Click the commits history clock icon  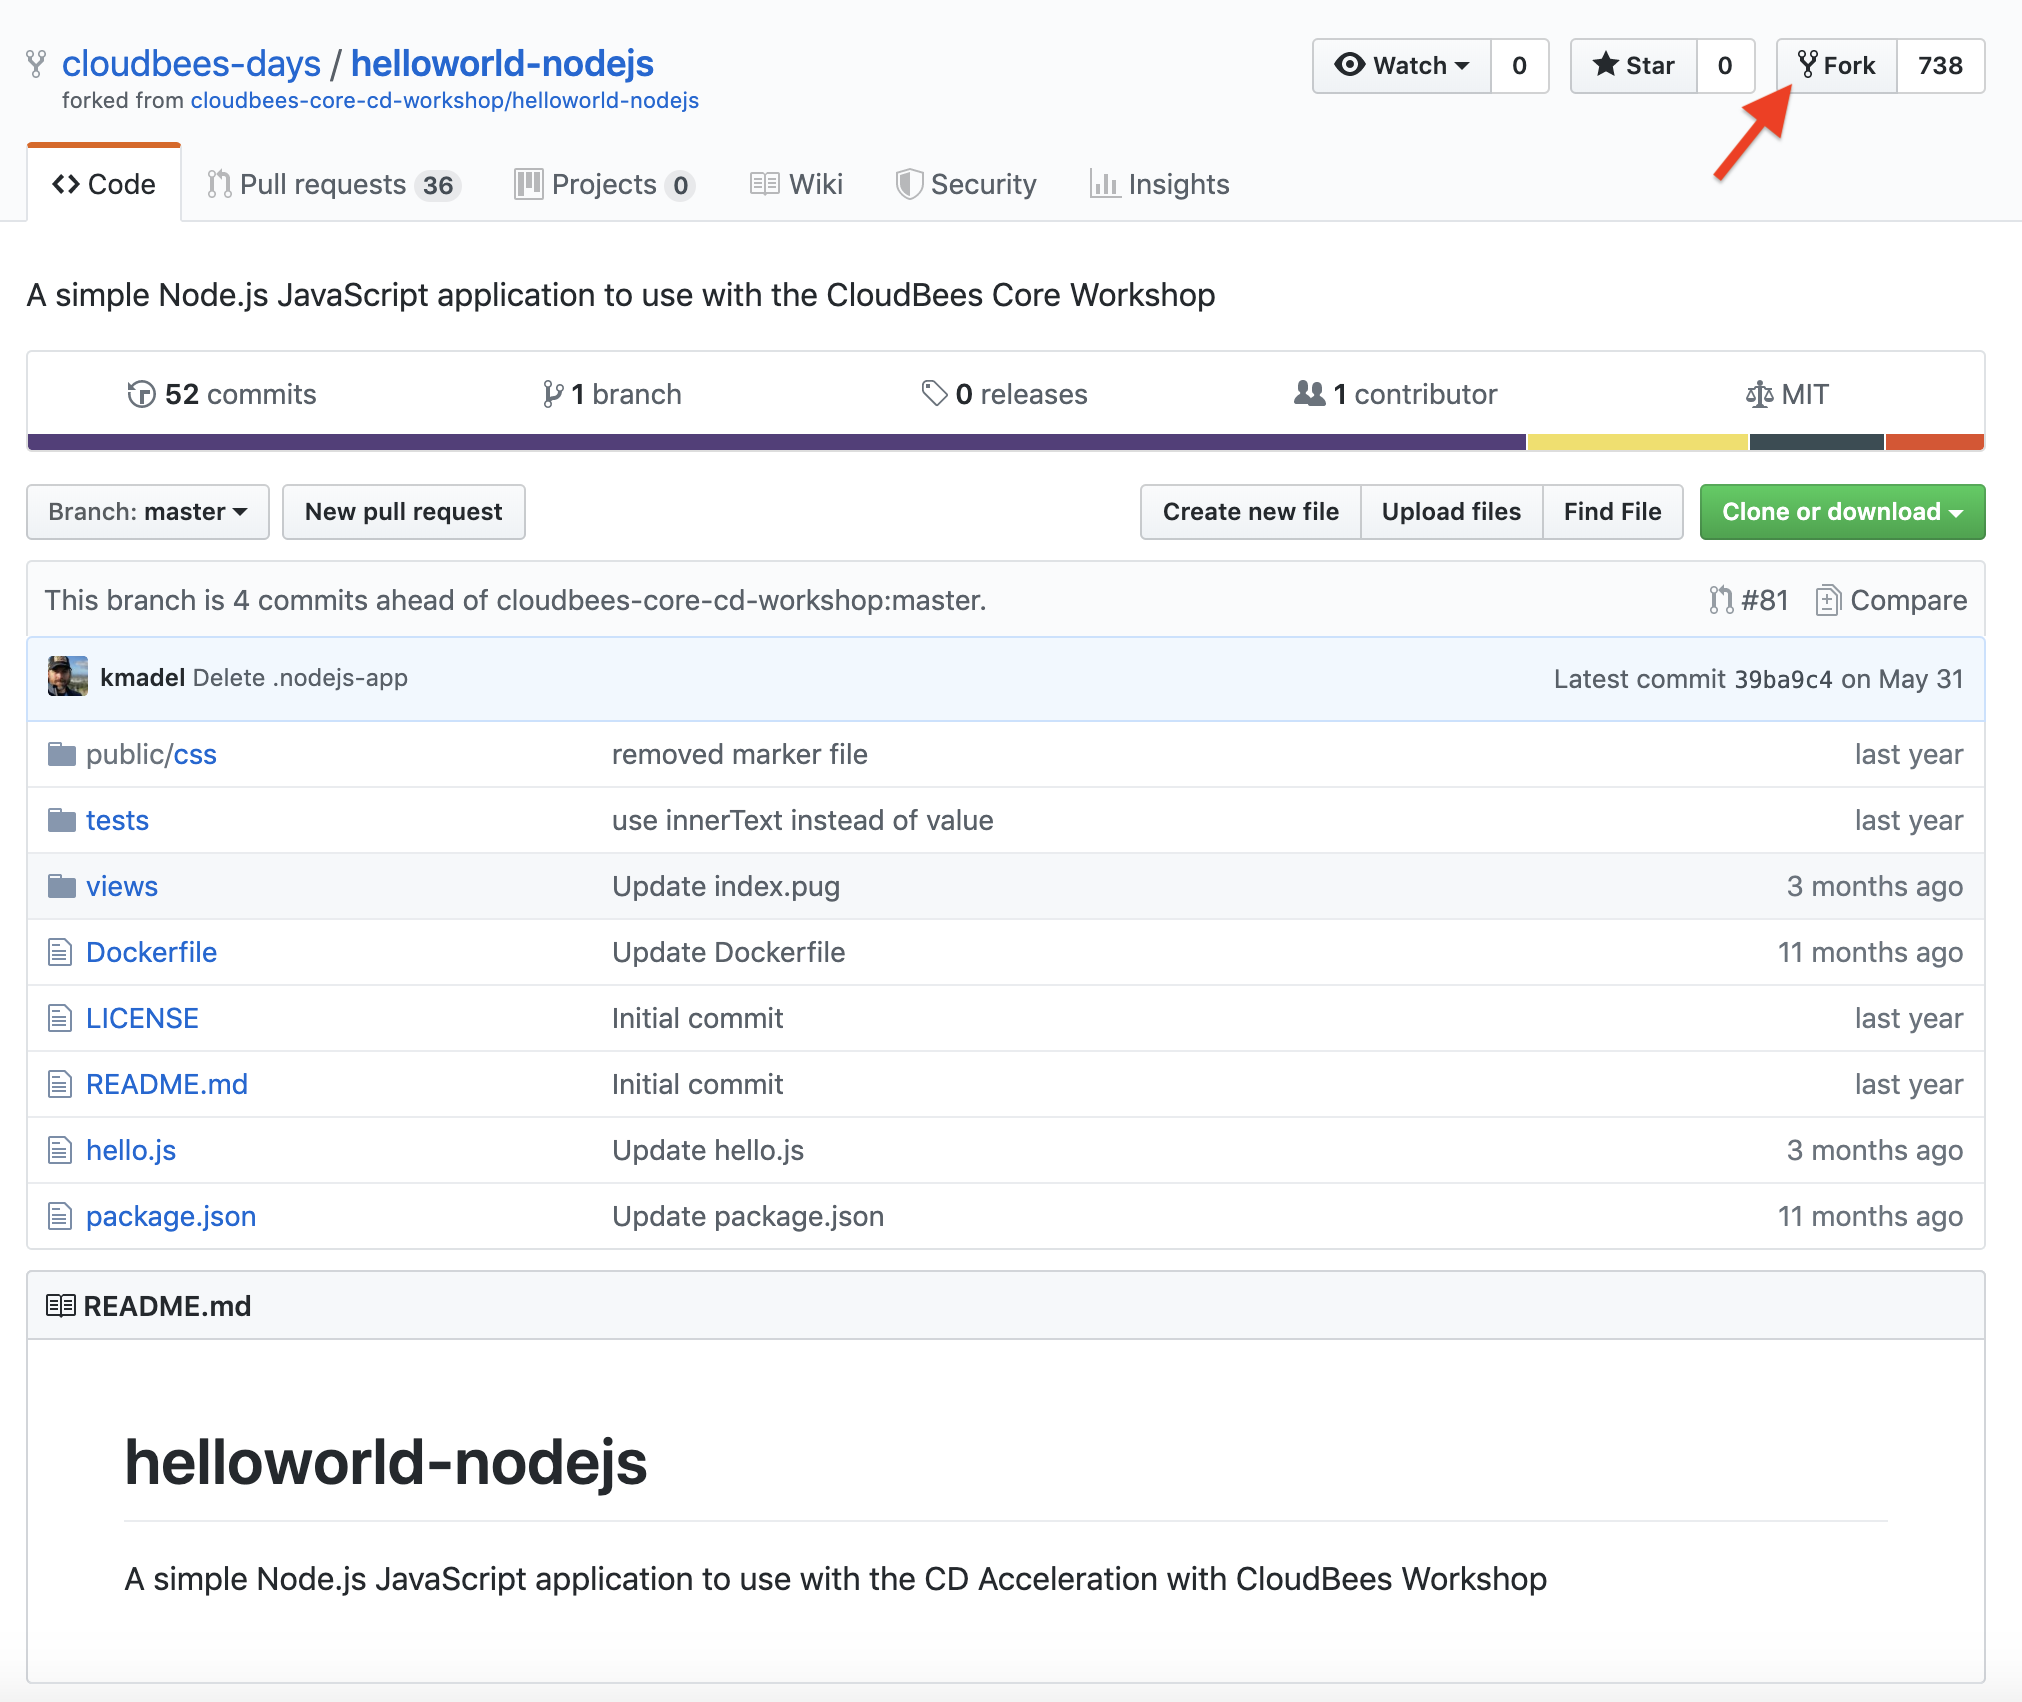click(141, 395)
